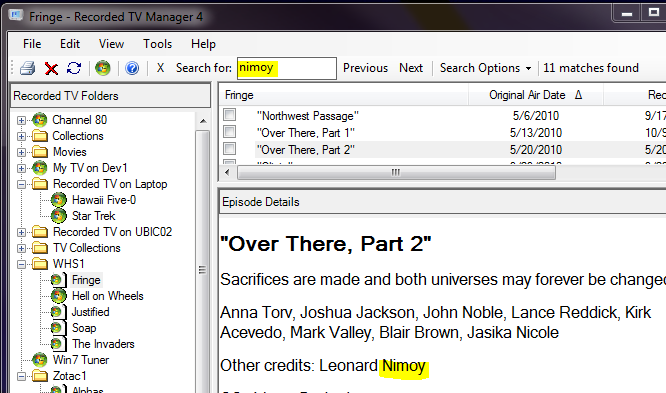Click the horizontal scrollbar thumb in episode list
This screenshot has height=393, width=666.
tap(396, 172)
